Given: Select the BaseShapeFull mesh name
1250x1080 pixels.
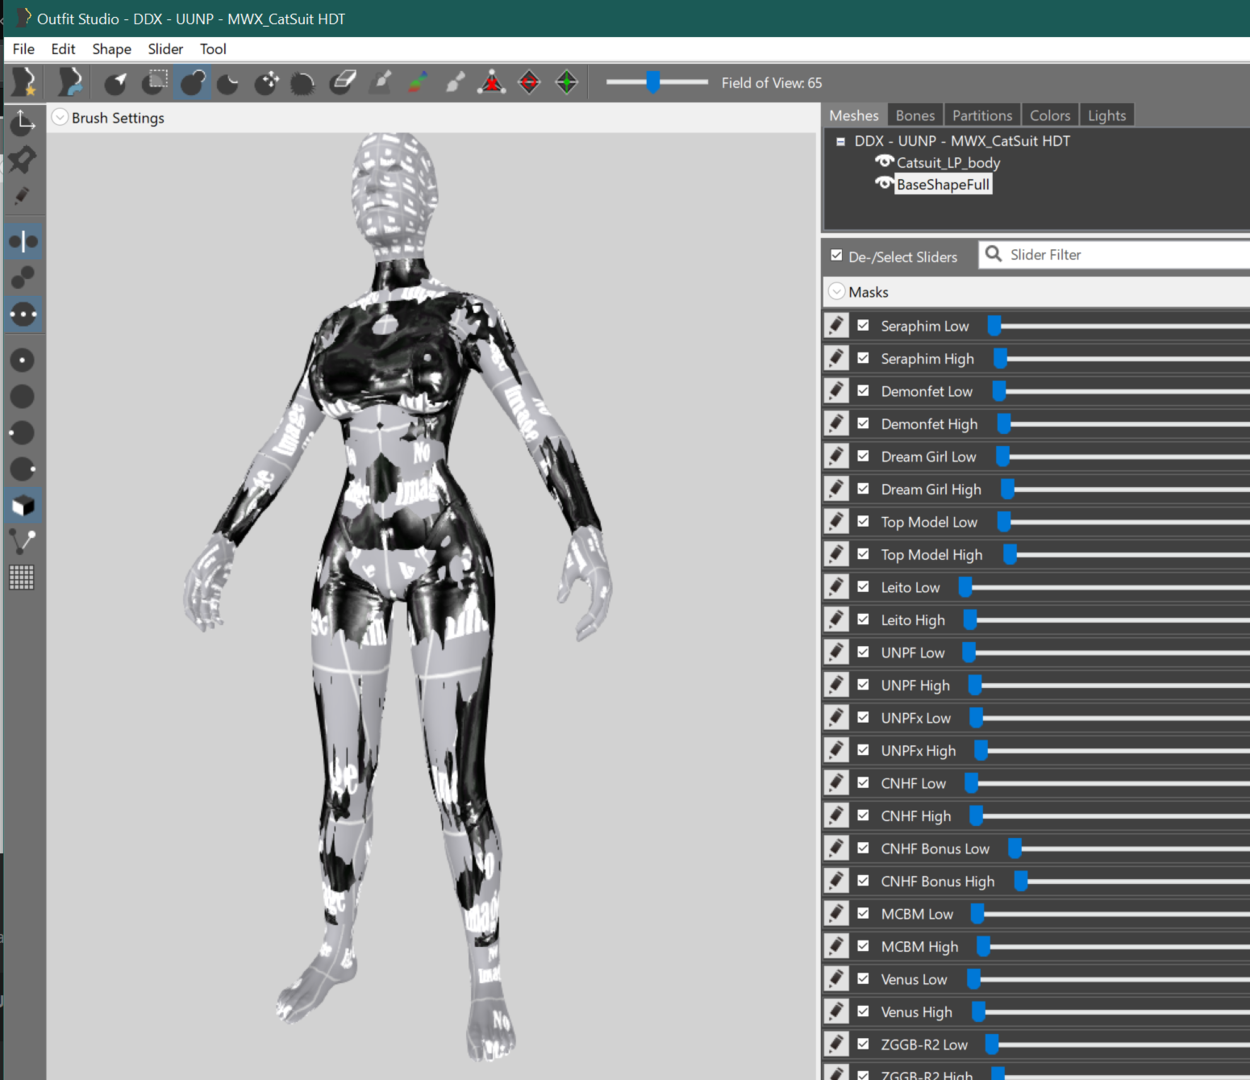Looking at the screenshot, I should click(943, 184).
